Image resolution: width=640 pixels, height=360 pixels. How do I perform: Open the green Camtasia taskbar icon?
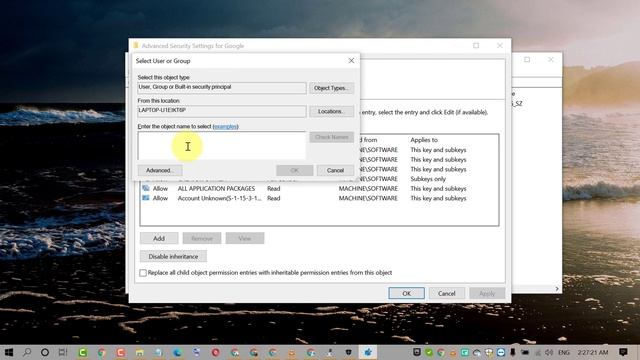(x=83, y=352)
